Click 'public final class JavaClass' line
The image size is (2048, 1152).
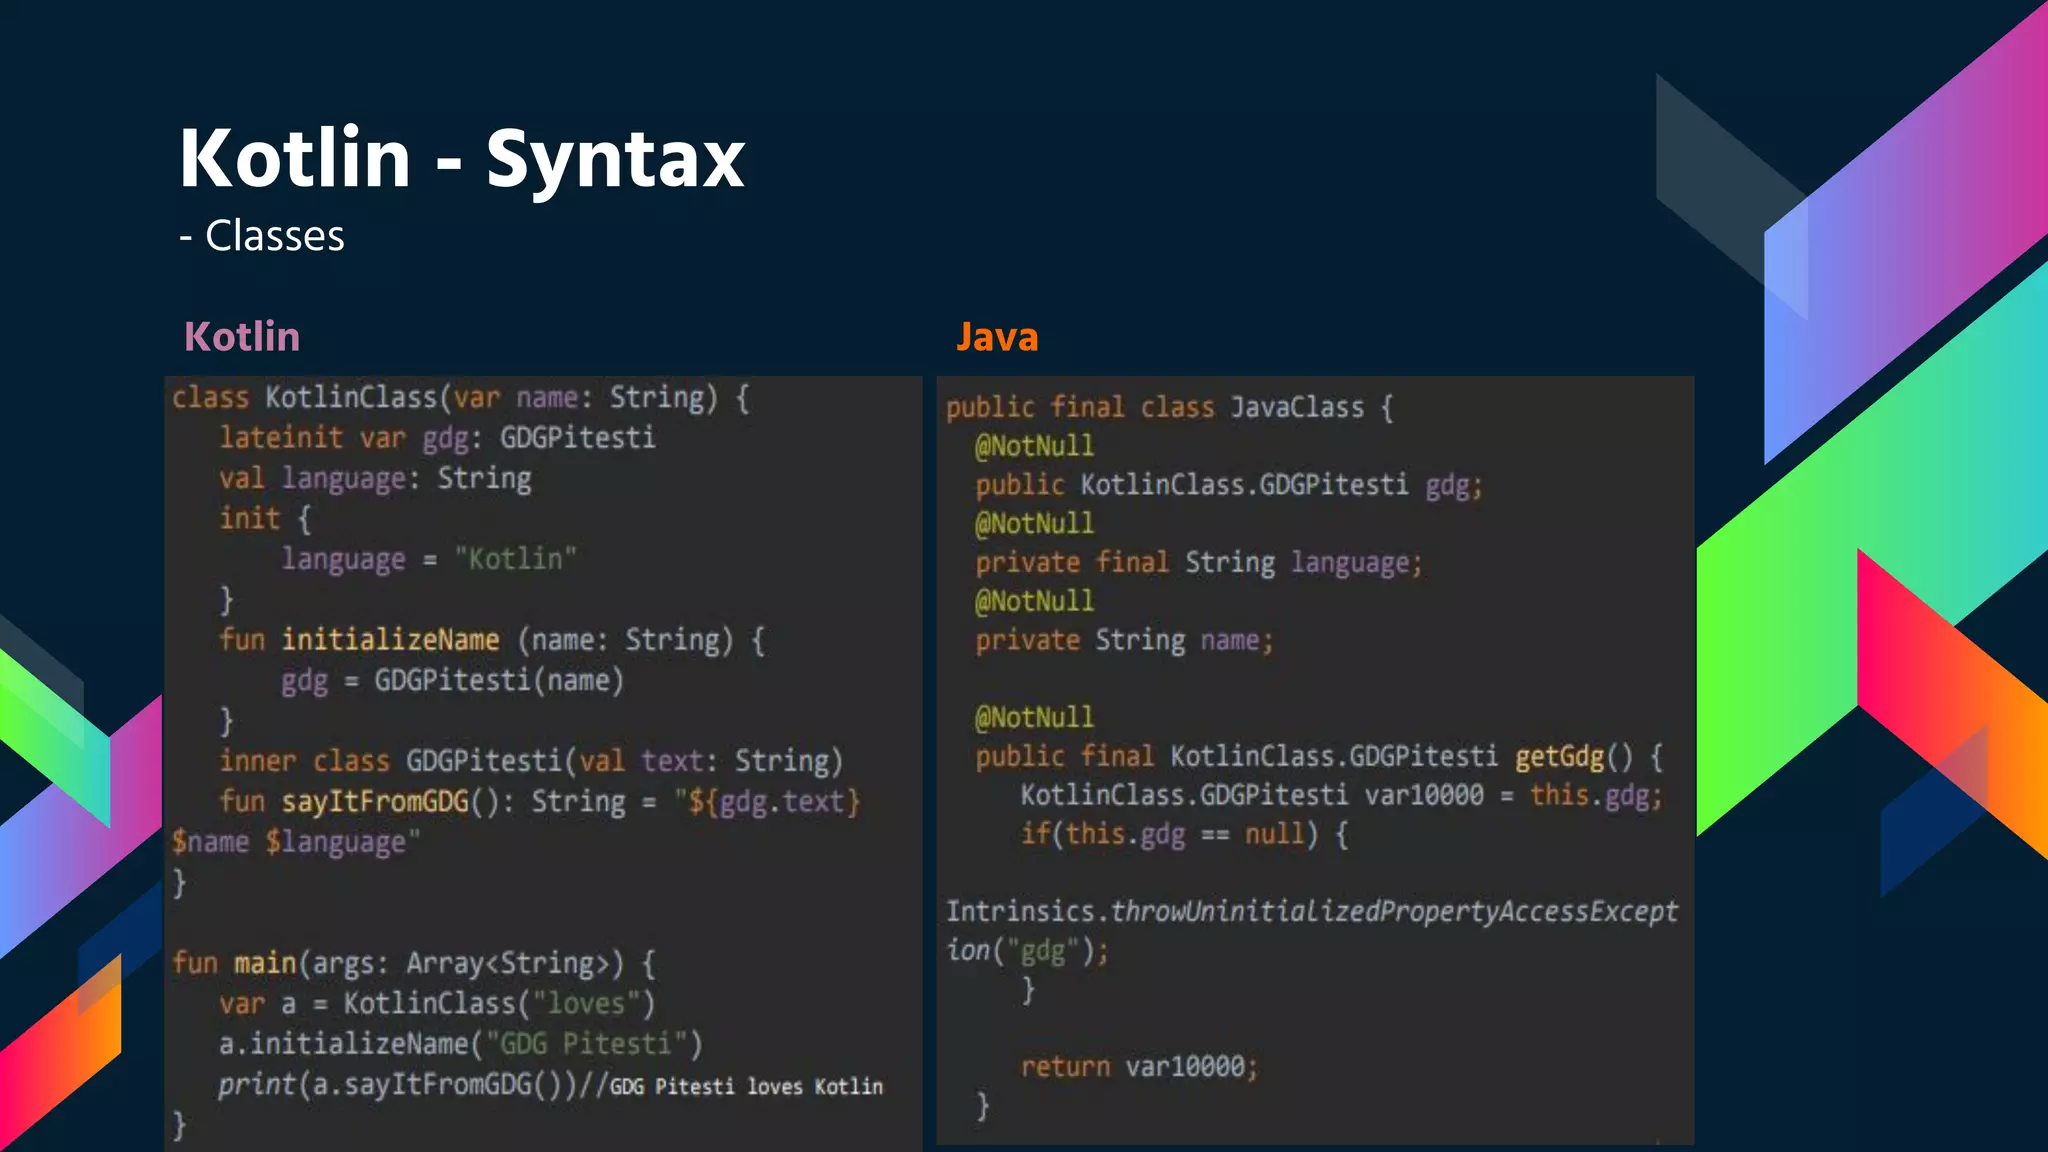[x=1169, y=408]
